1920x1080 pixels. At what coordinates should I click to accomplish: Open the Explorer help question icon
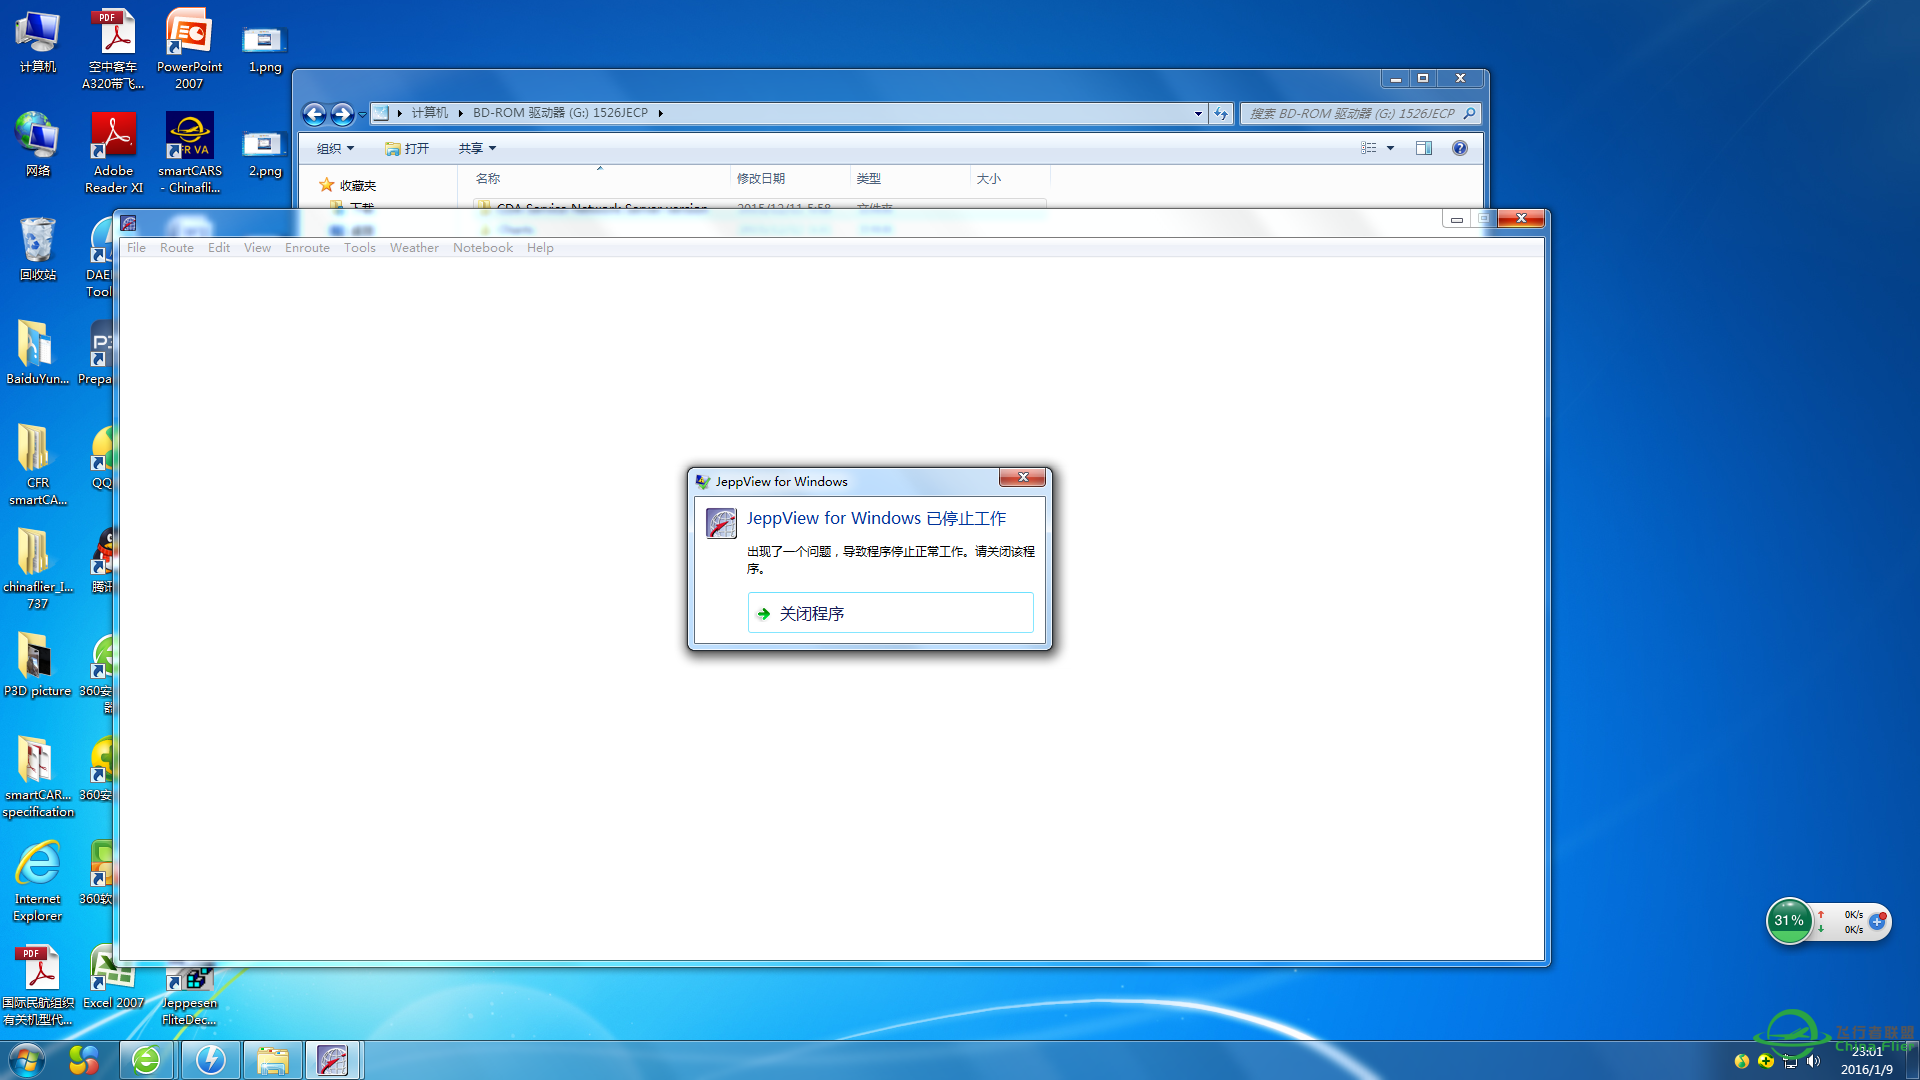coord(1459,148)
